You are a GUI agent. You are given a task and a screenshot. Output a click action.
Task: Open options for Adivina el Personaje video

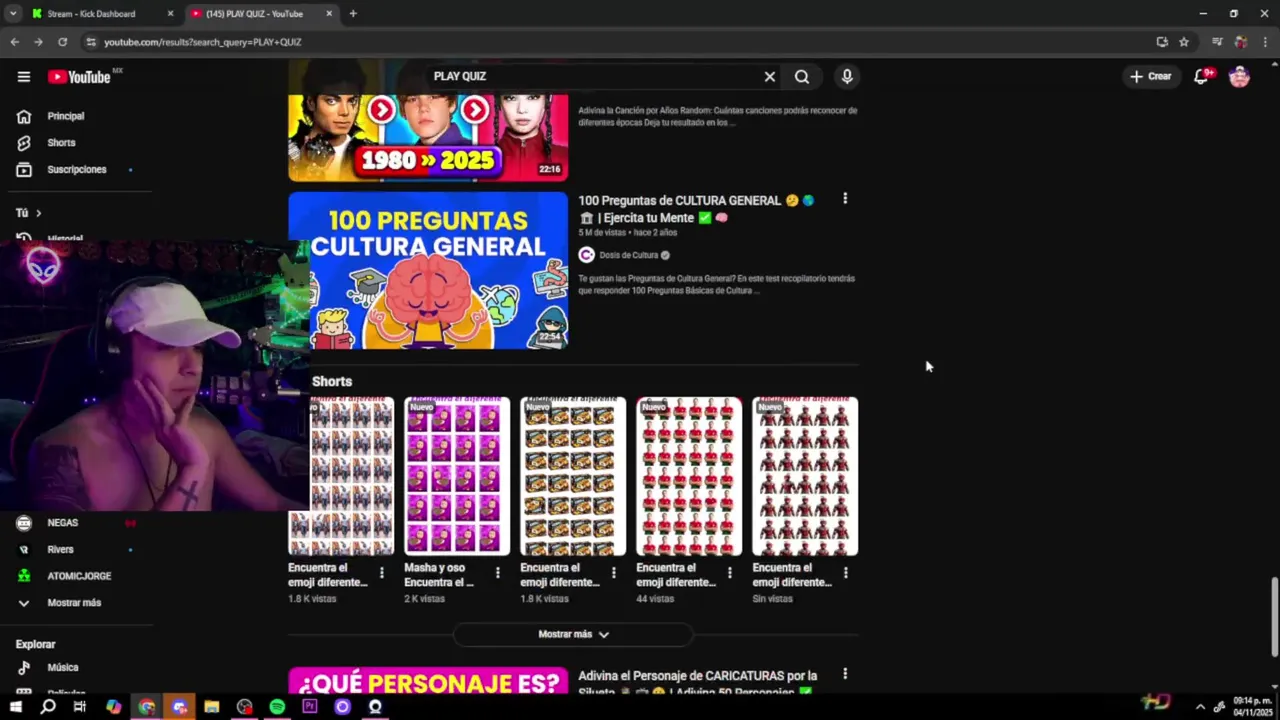[845, 674]
